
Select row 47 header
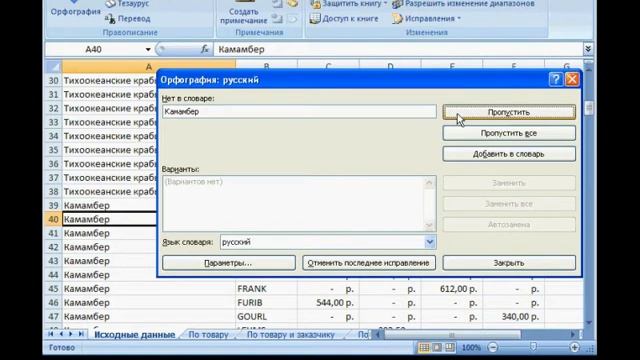[53, 316]
